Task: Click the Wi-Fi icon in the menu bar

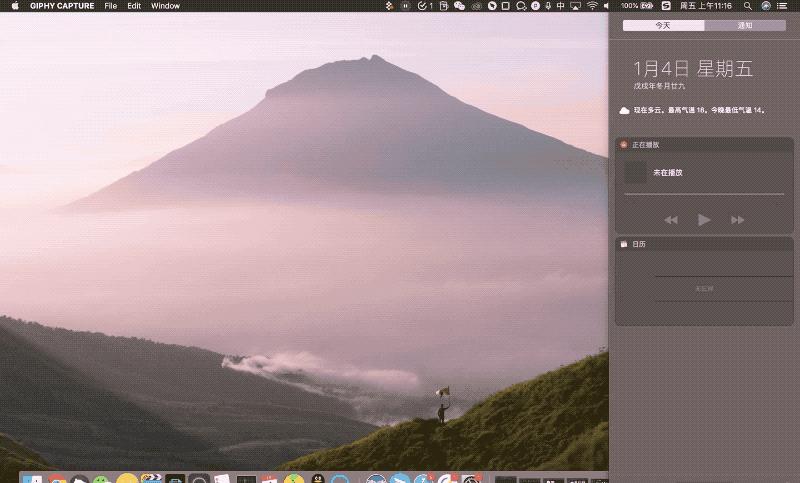Action: (592, 6)
